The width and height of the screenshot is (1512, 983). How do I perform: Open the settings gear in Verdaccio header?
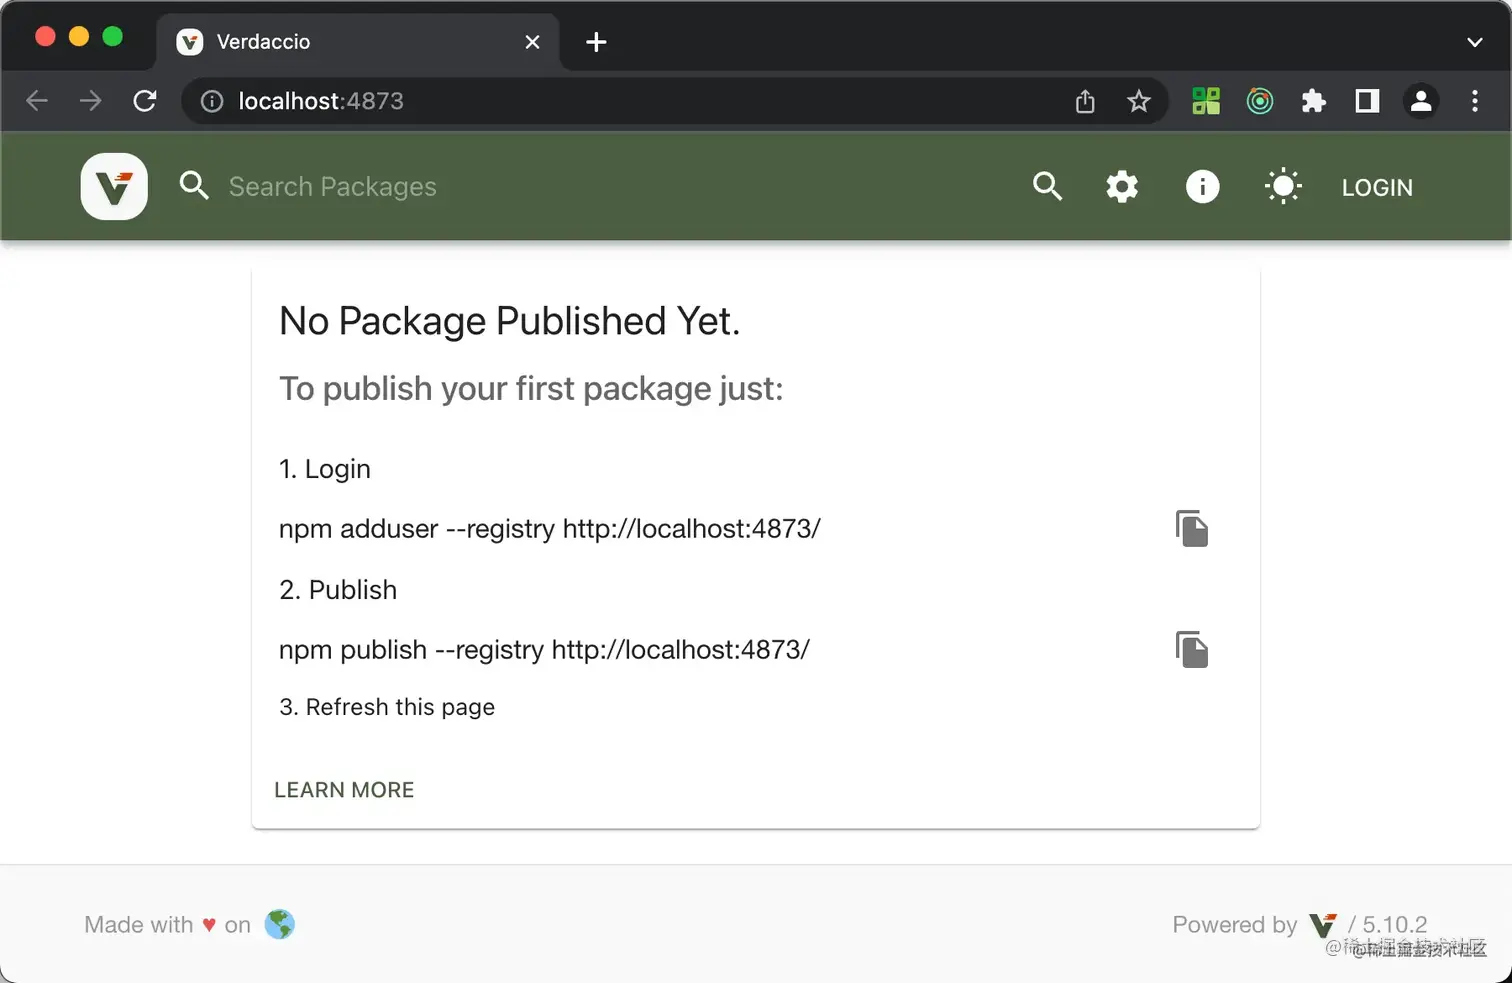click(1122, 186)
